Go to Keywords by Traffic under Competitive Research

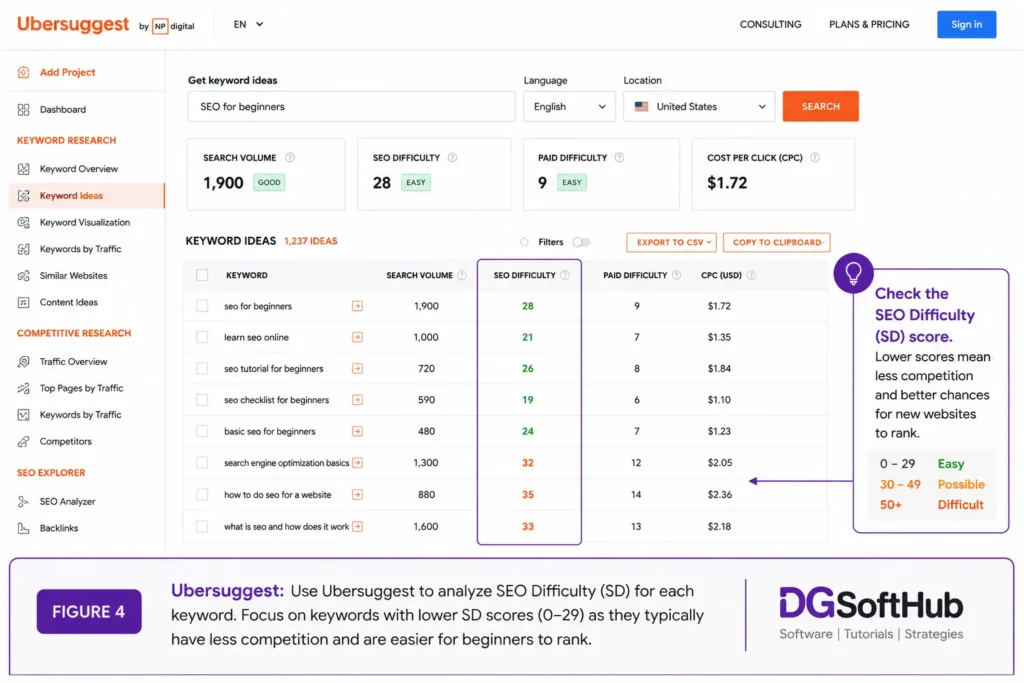pyautogui.click(x=80, y=415)
